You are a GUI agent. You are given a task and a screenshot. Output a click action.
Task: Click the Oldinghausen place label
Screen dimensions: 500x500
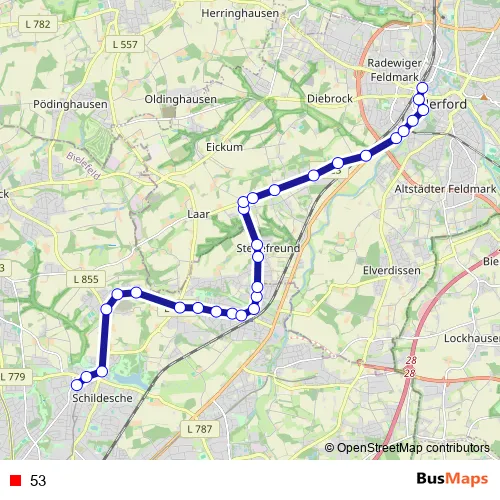181,99
